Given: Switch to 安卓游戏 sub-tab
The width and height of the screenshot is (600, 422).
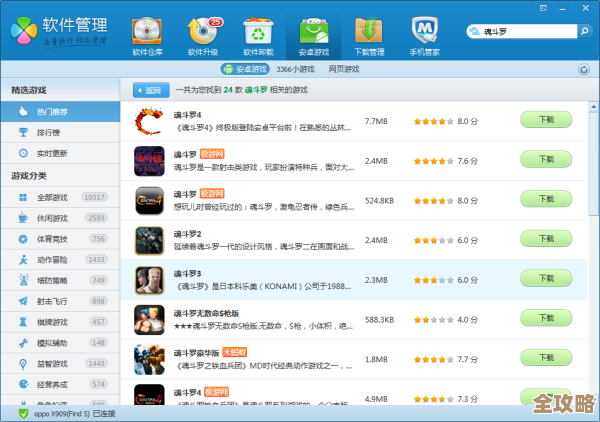Looking at the screenshot, I should pyautogui.click(x=245, y=69).
